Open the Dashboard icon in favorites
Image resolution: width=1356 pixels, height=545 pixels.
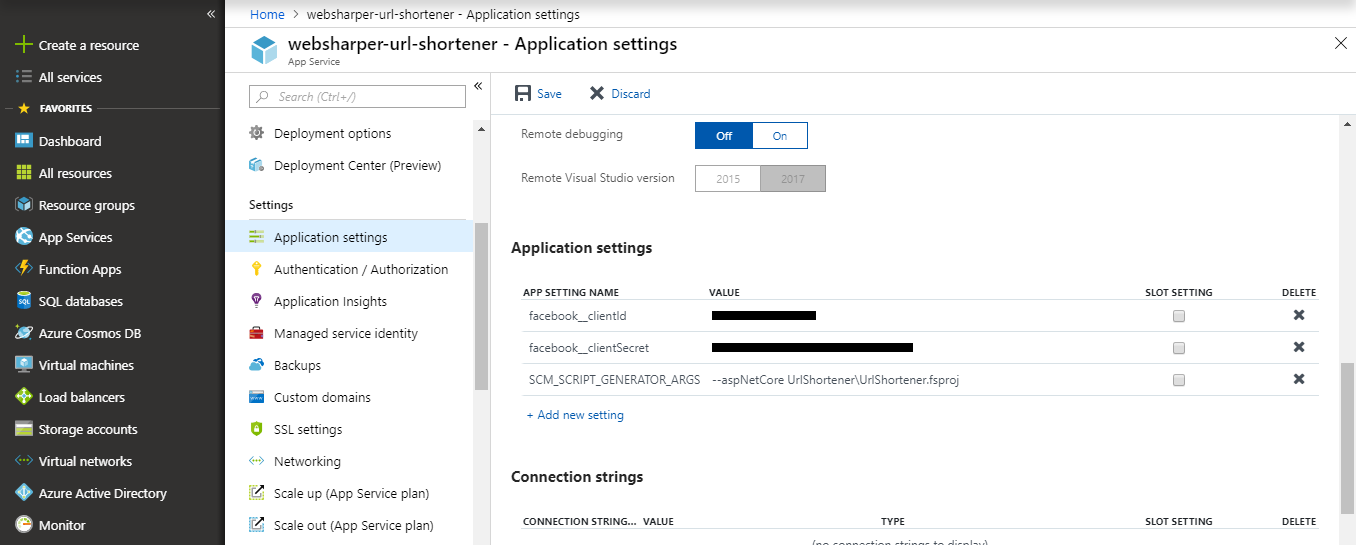[24, 141]
